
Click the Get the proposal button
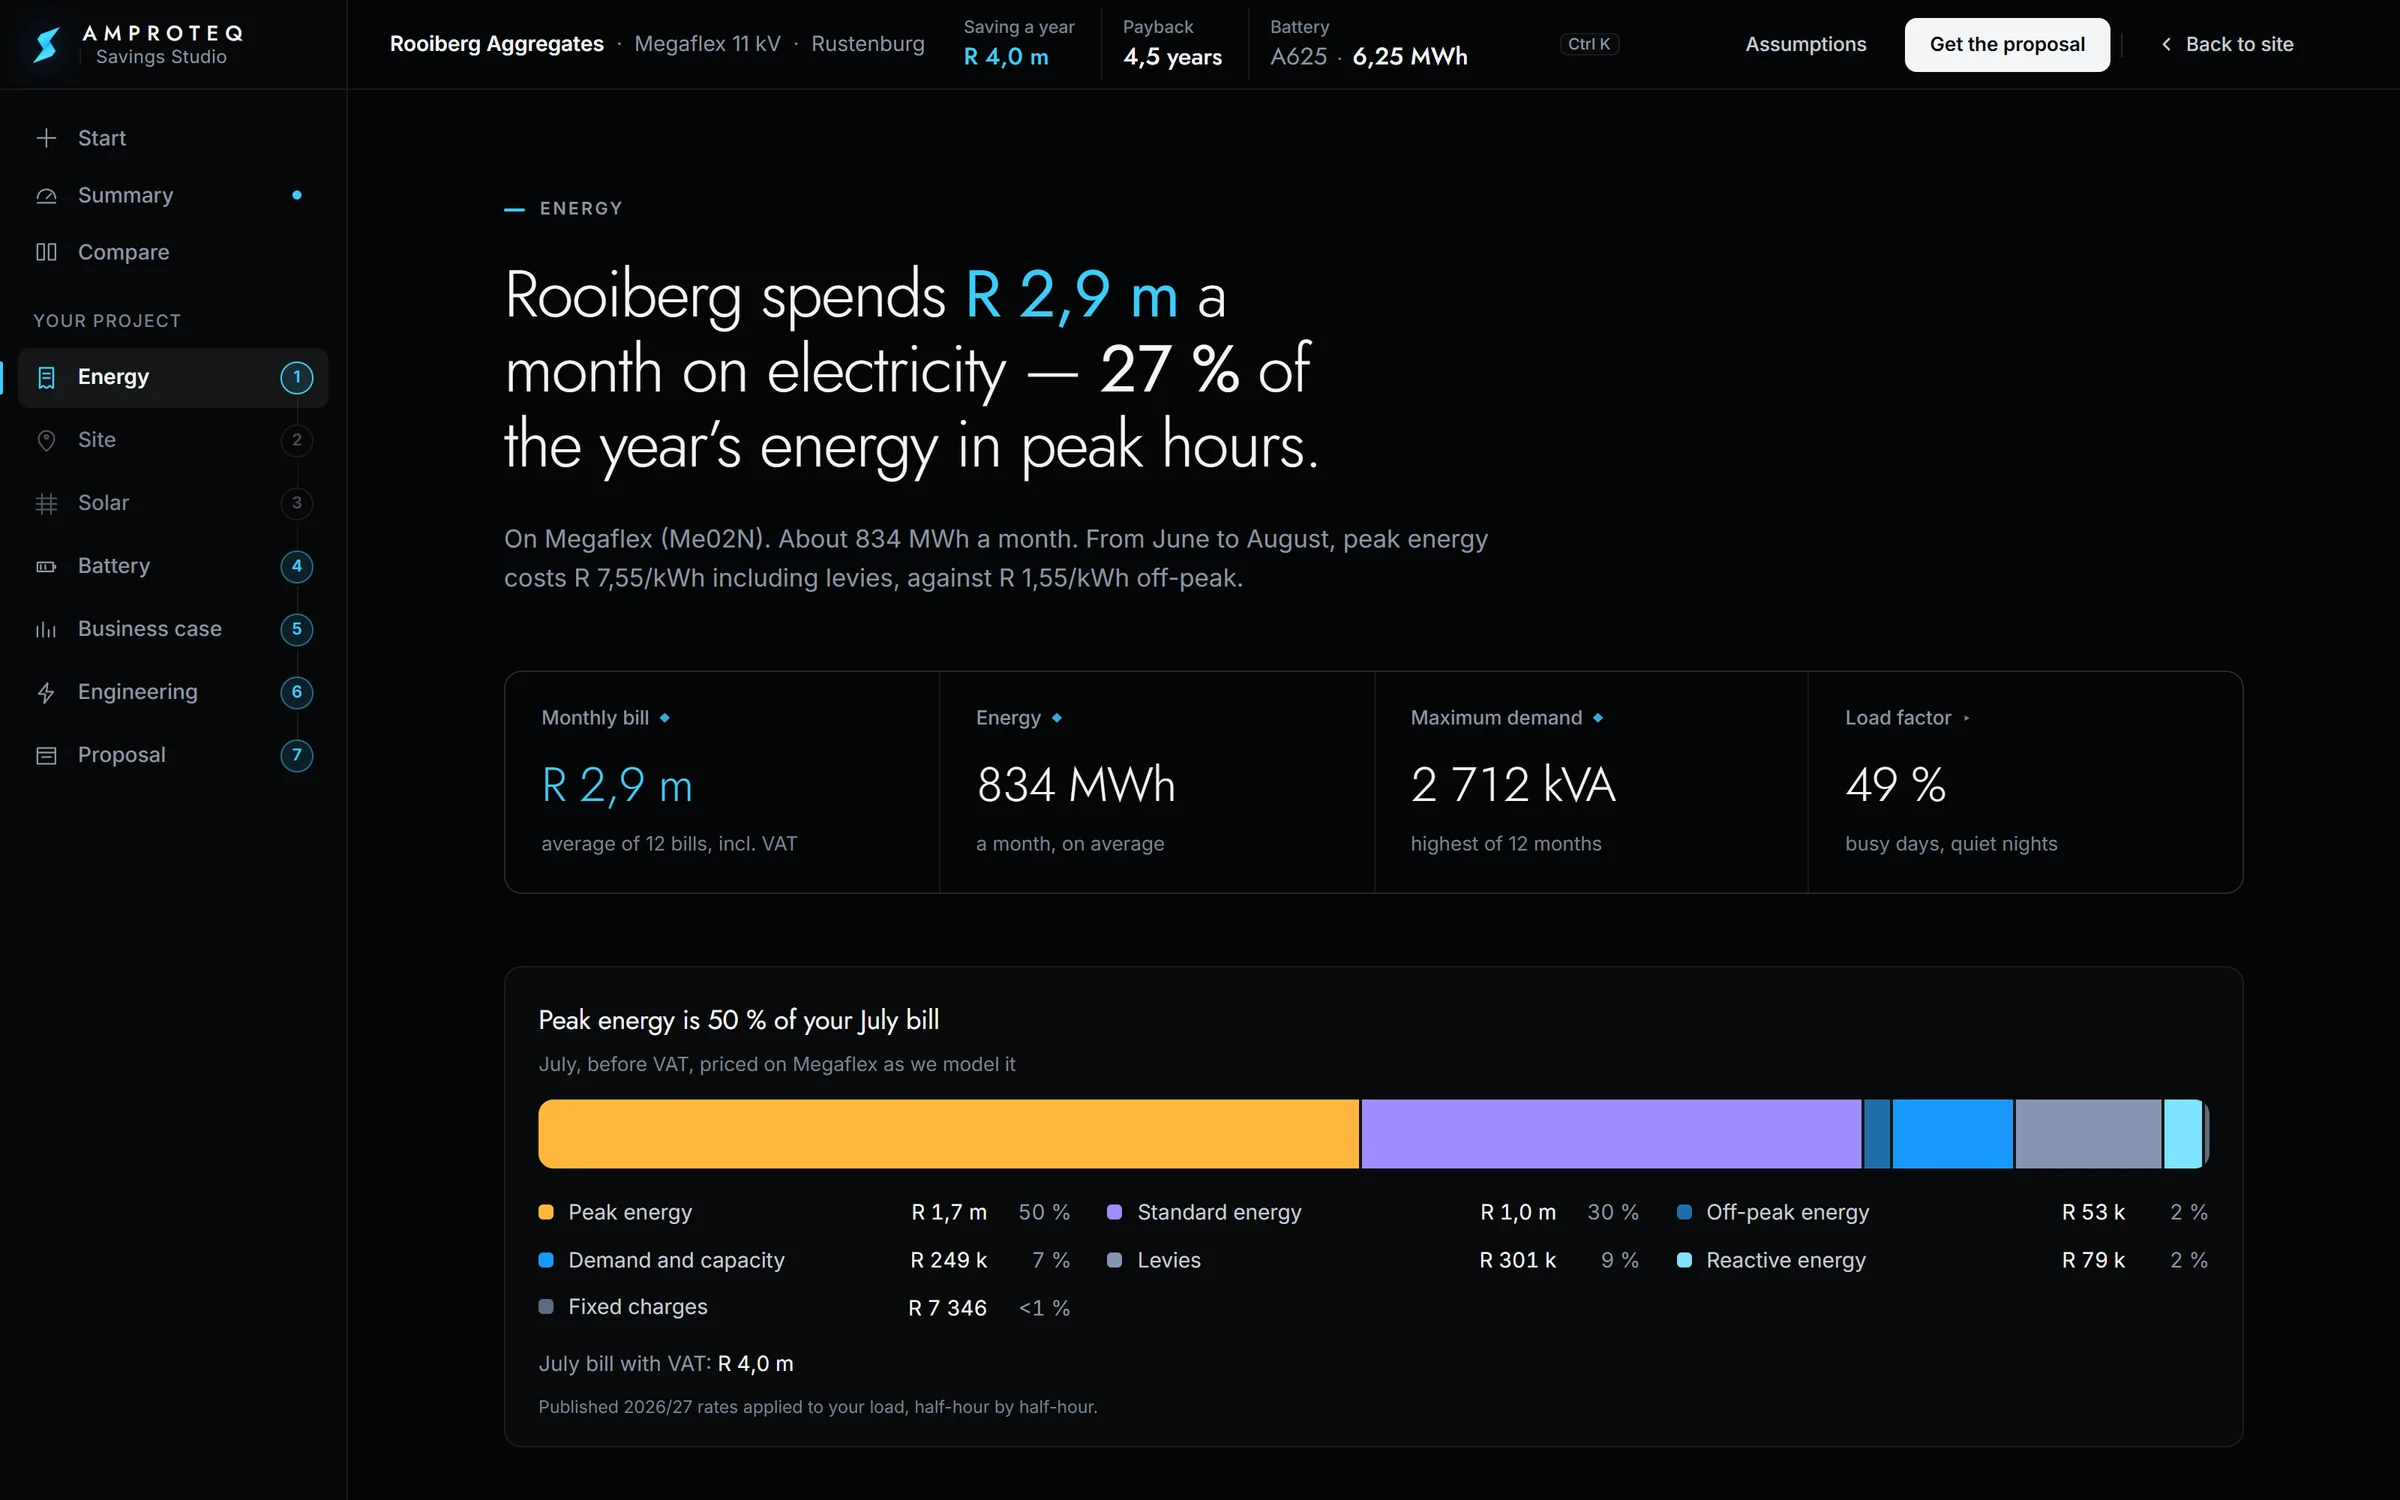[2007, 44]
